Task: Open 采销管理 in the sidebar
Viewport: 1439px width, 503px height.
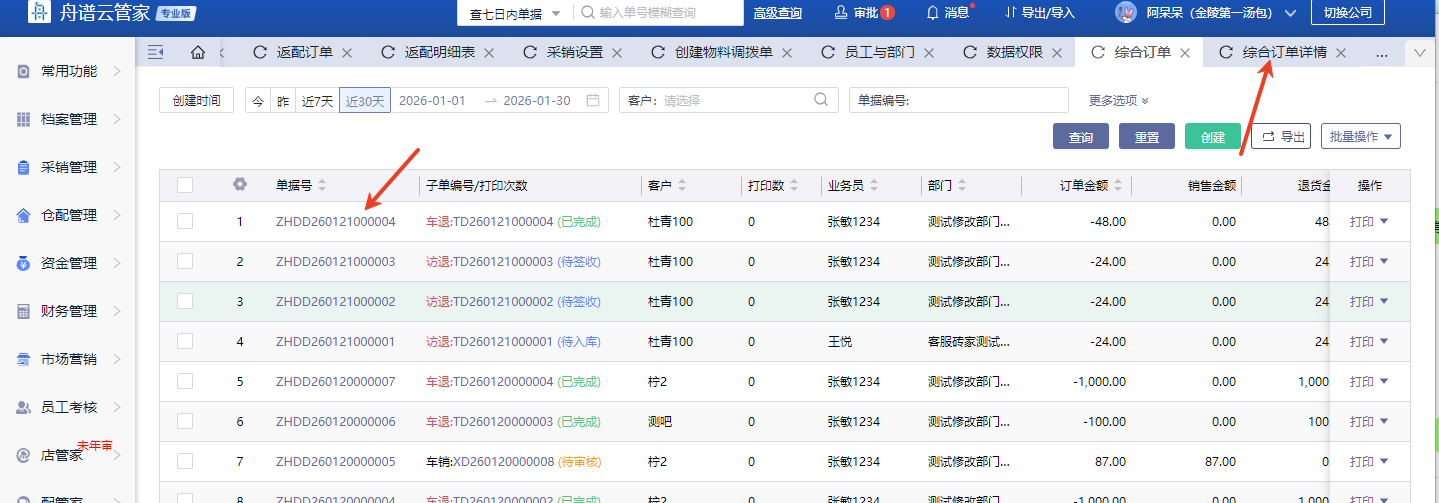Action: (68, 167)
